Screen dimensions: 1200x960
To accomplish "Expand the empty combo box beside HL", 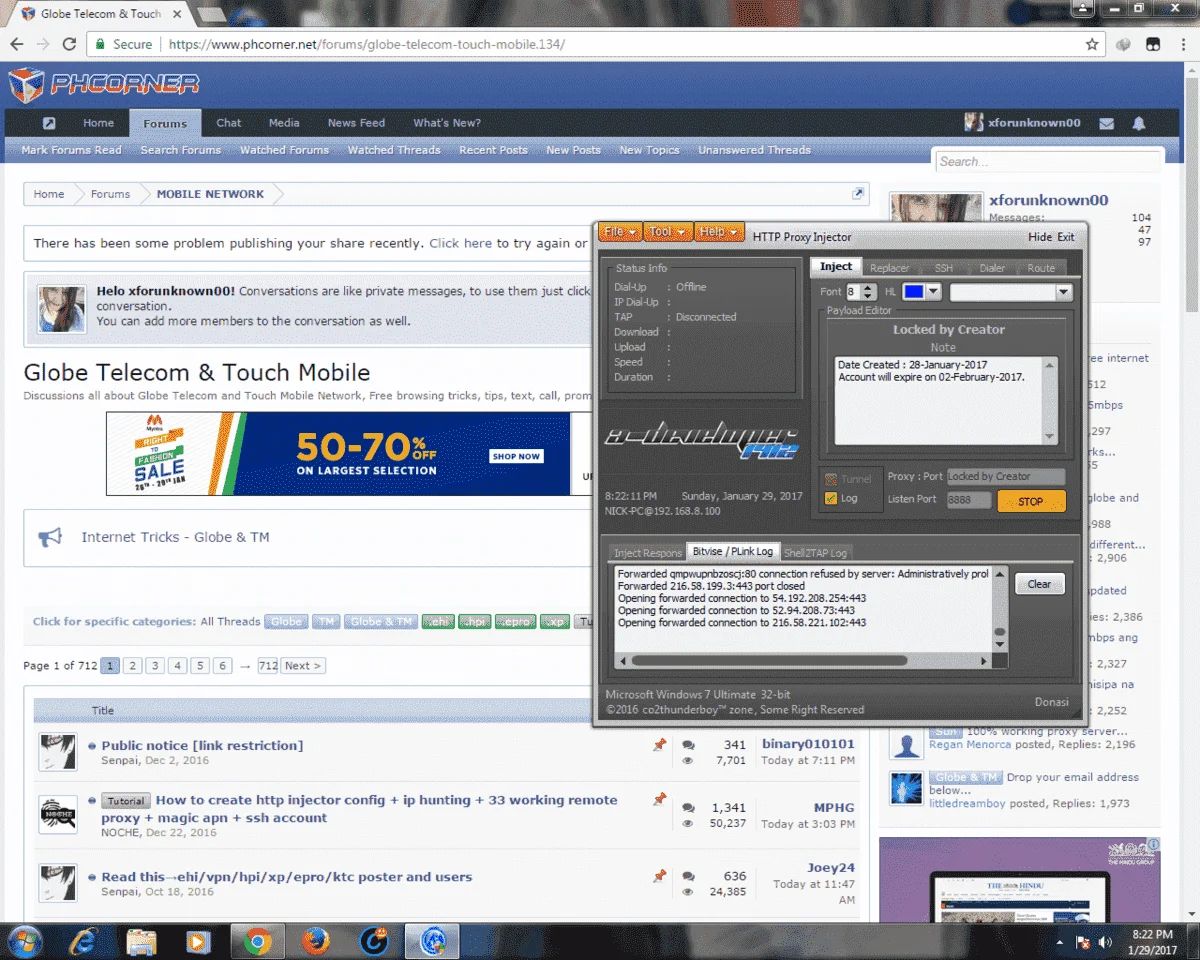I will [x=1064, y=293].
